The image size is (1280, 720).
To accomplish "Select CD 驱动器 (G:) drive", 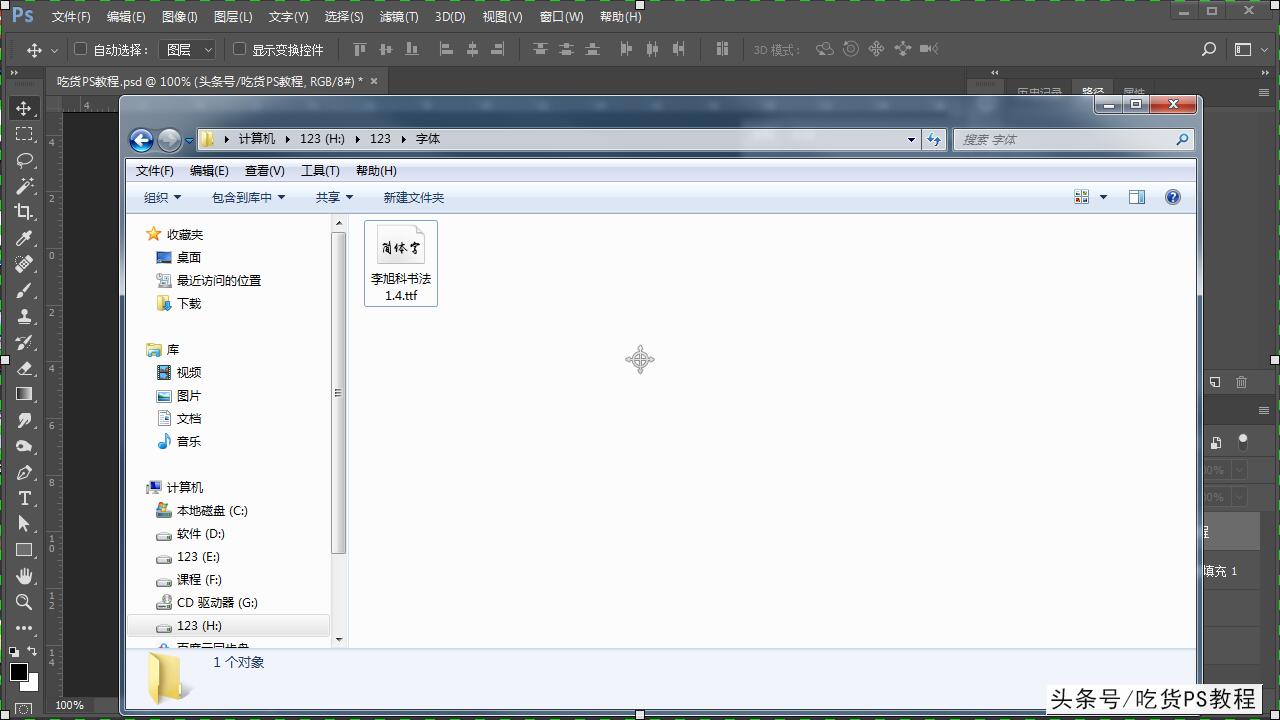I will (207, 602).
